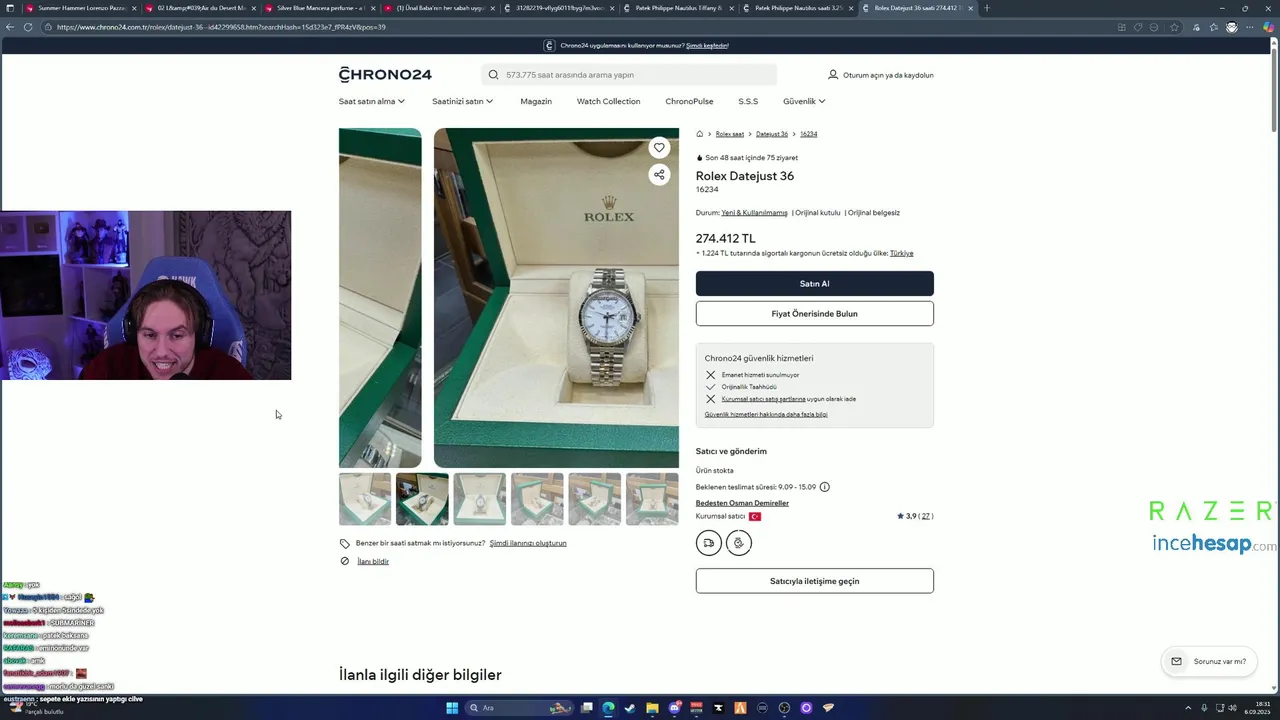Open Güvenlik hizmetleri hakkında daha fazla bilgi
This screenshot has height=720, width=1280.
click(x=766, y=414)
